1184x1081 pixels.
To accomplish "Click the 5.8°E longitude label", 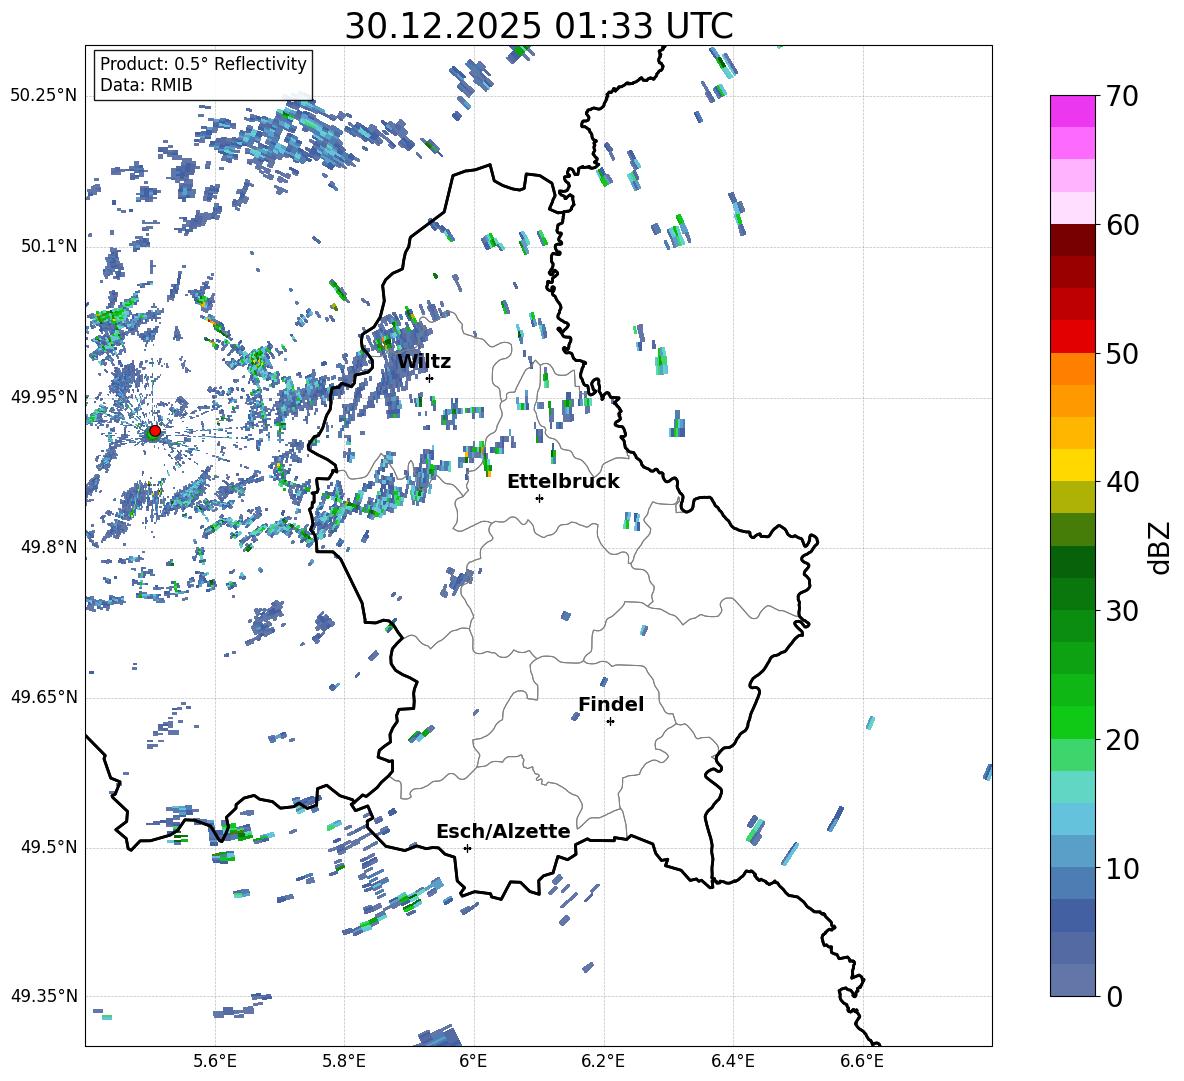I will point(344,1062).
